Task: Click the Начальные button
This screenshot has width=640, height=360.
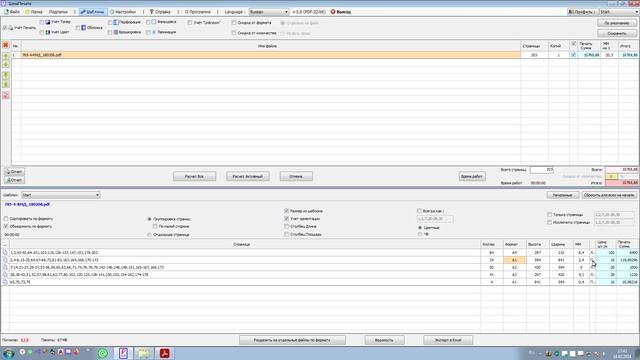Action: click(x=562, y=195)
